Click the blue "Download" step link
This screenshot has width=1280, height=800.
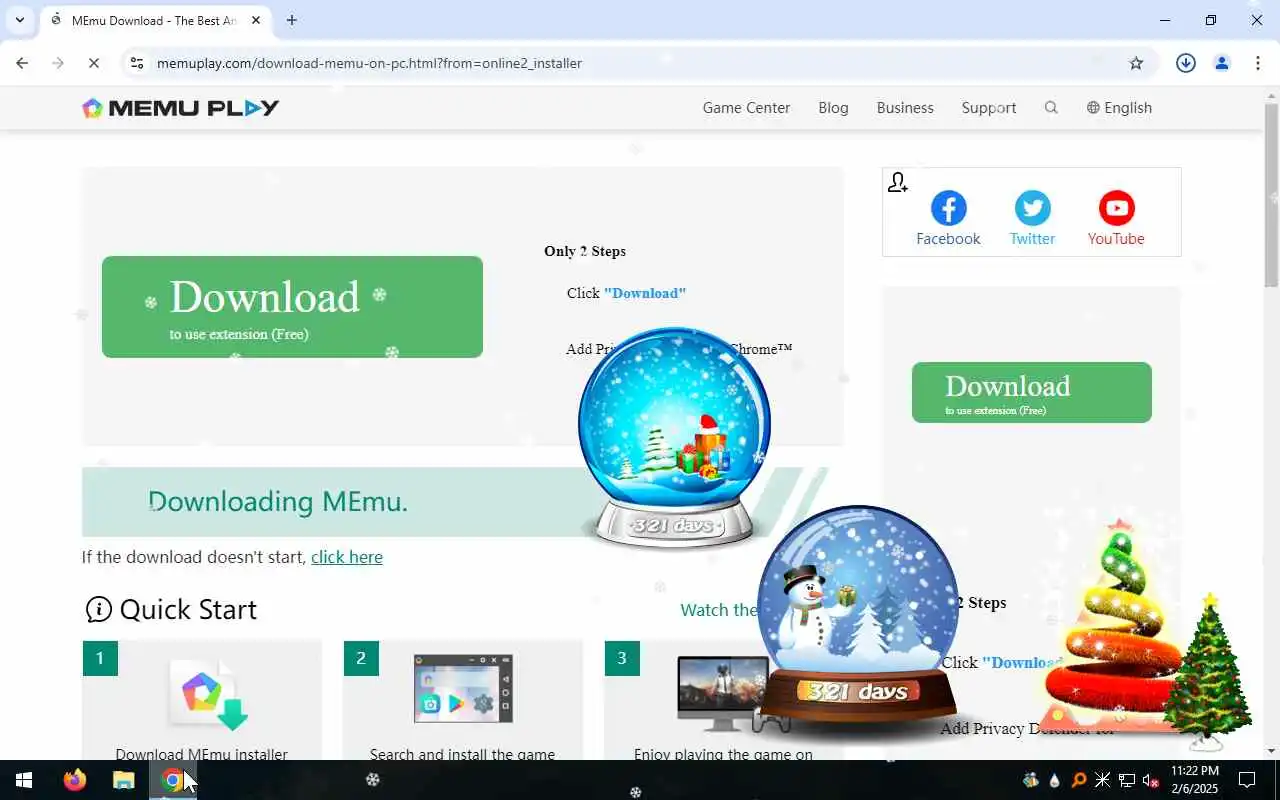click(x=645, y=293)
